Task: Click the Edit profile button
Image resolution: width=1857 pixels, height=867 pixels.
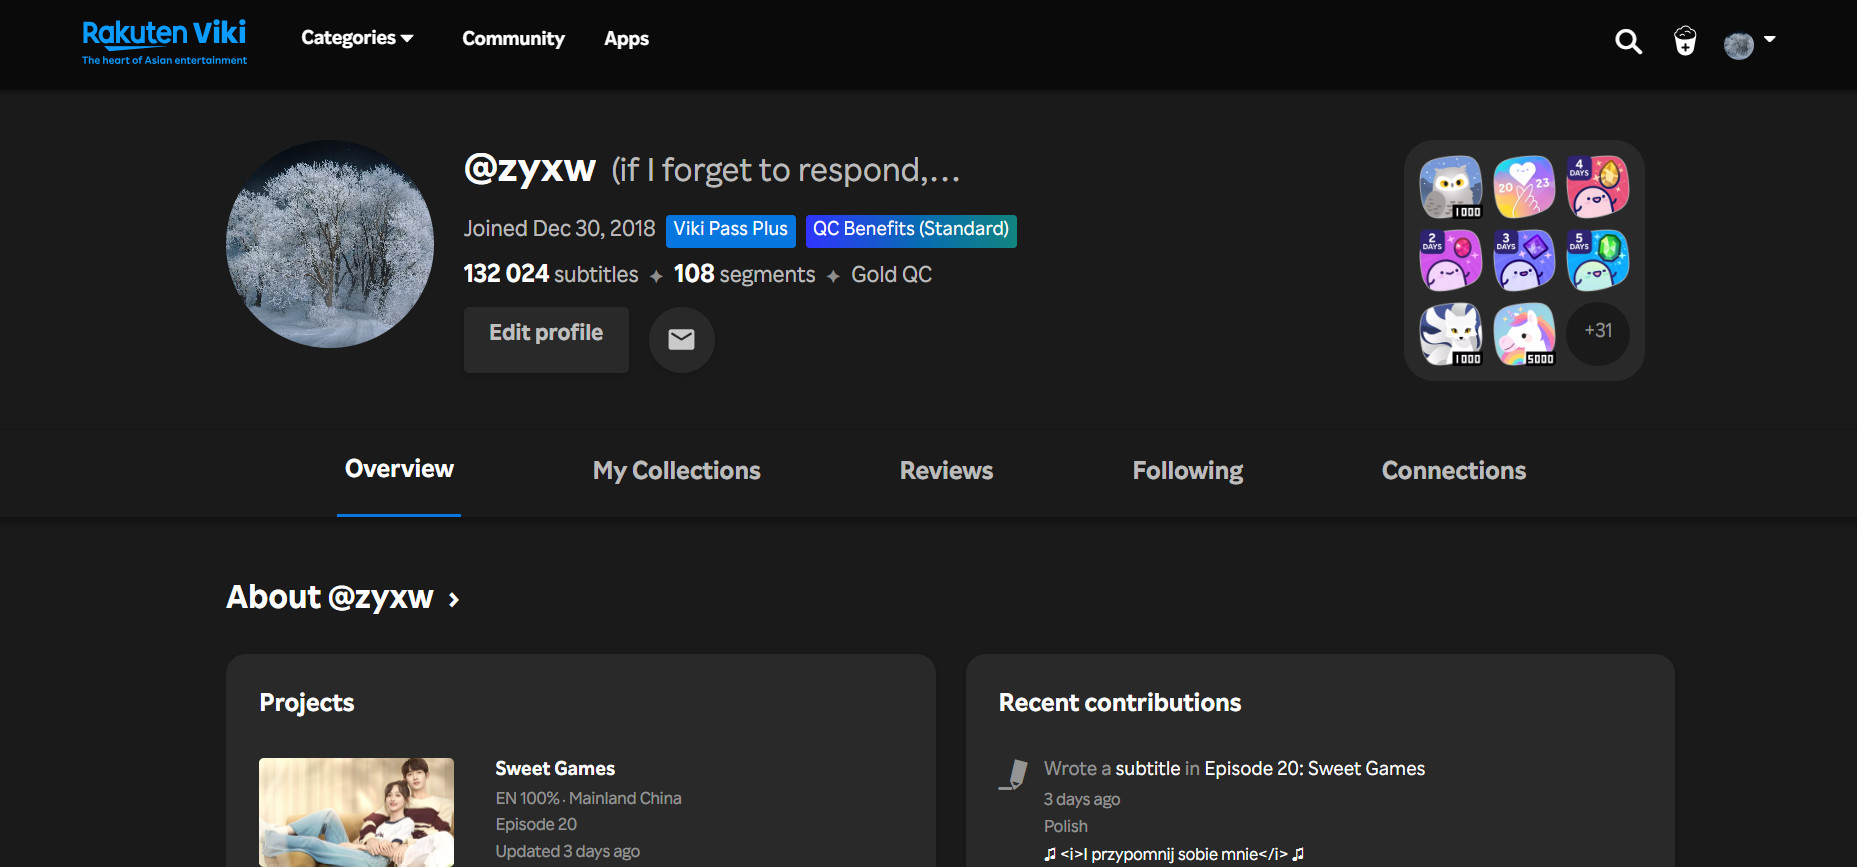Action: (x=546, y=339)
